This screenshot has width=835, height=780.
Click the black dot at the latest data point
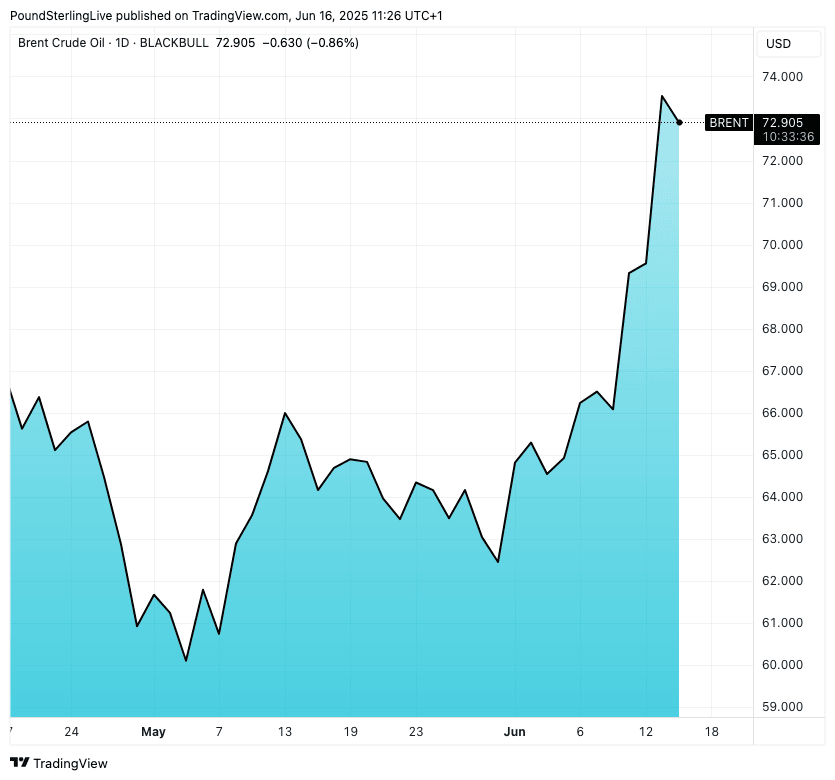click(680, 122)
